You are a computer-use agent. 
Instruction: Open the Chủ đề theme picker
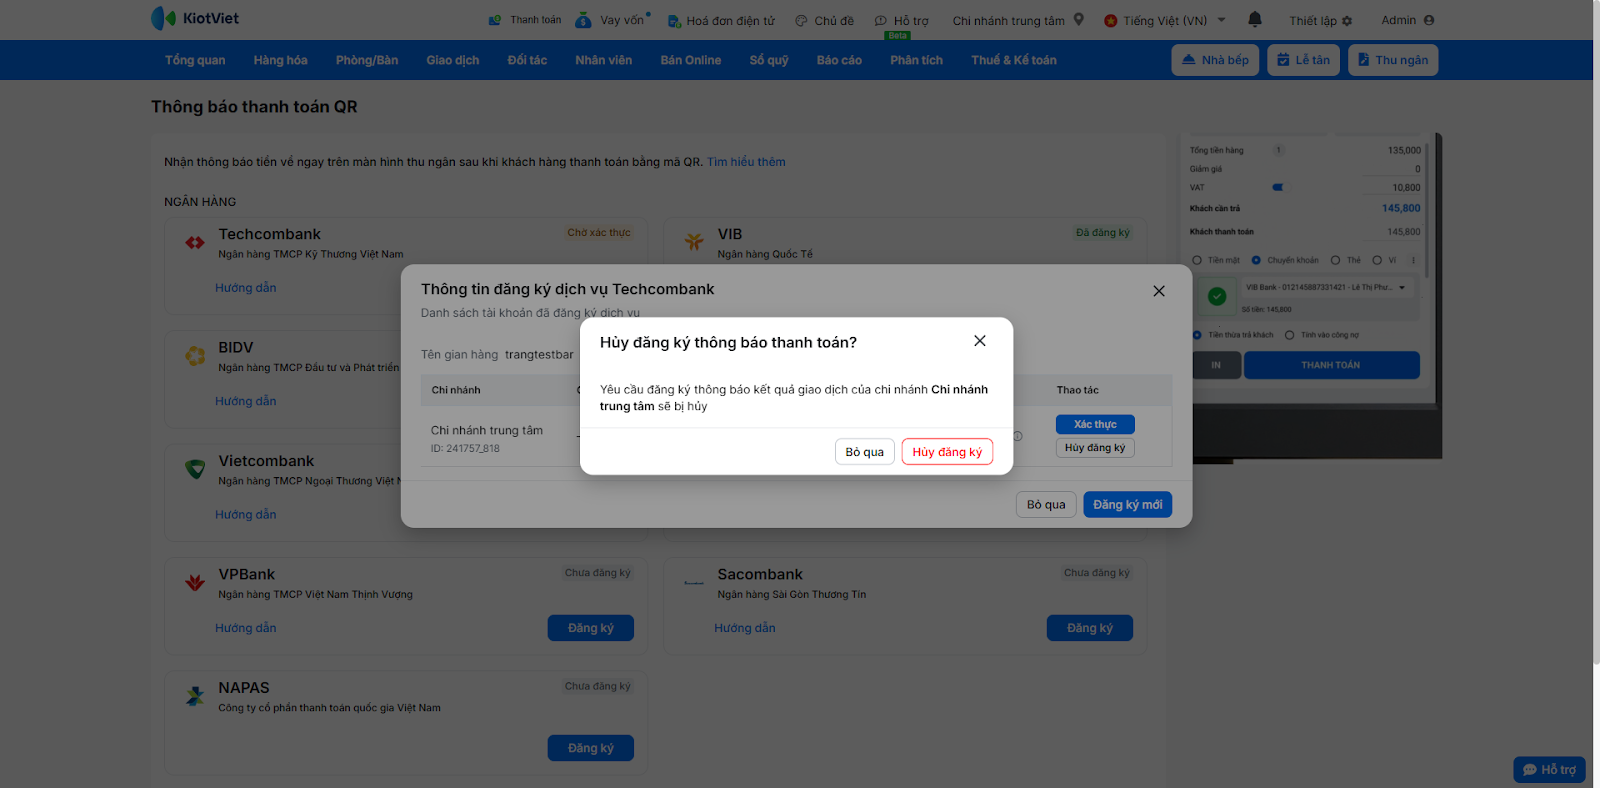point(825,20)
